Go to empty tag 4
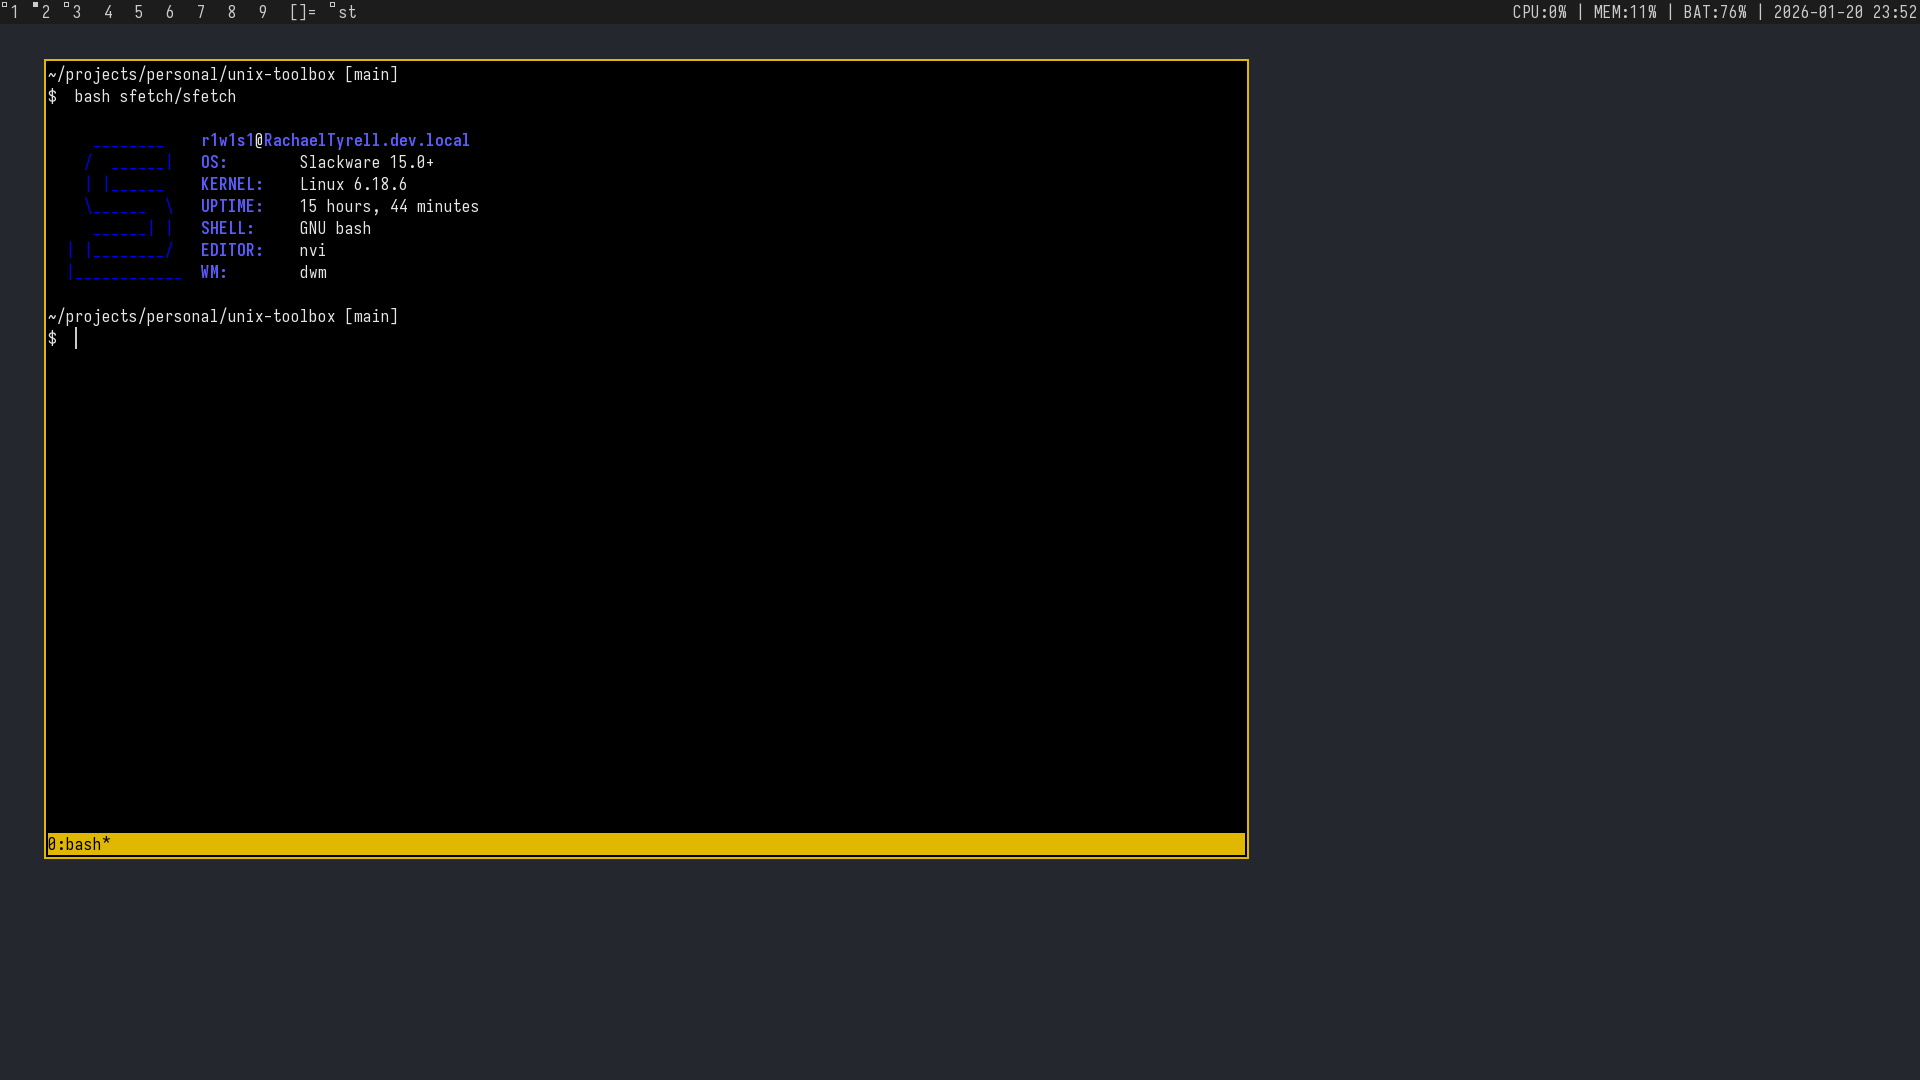 (x=108, y=12)
